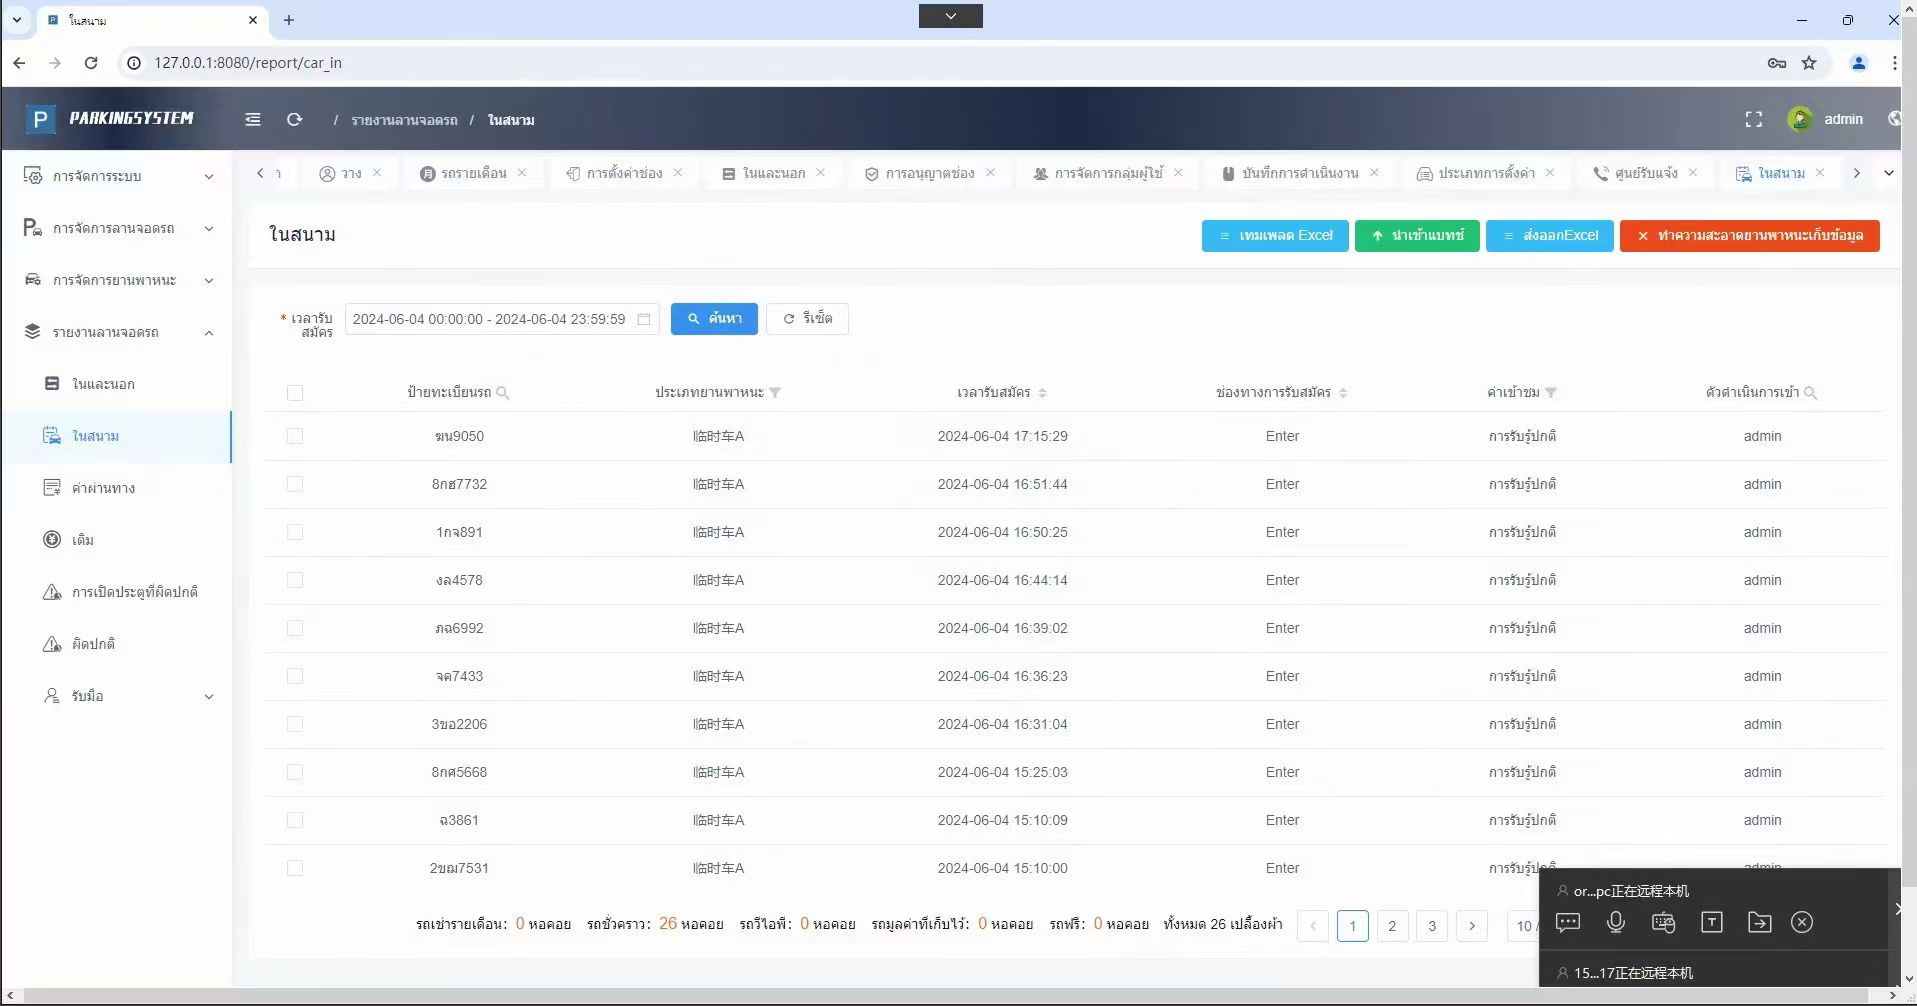This screenshot has width=1917, height=1006.
Task: Collapse sidebar using the menu fold icon
Action: (x=253, y=119)
